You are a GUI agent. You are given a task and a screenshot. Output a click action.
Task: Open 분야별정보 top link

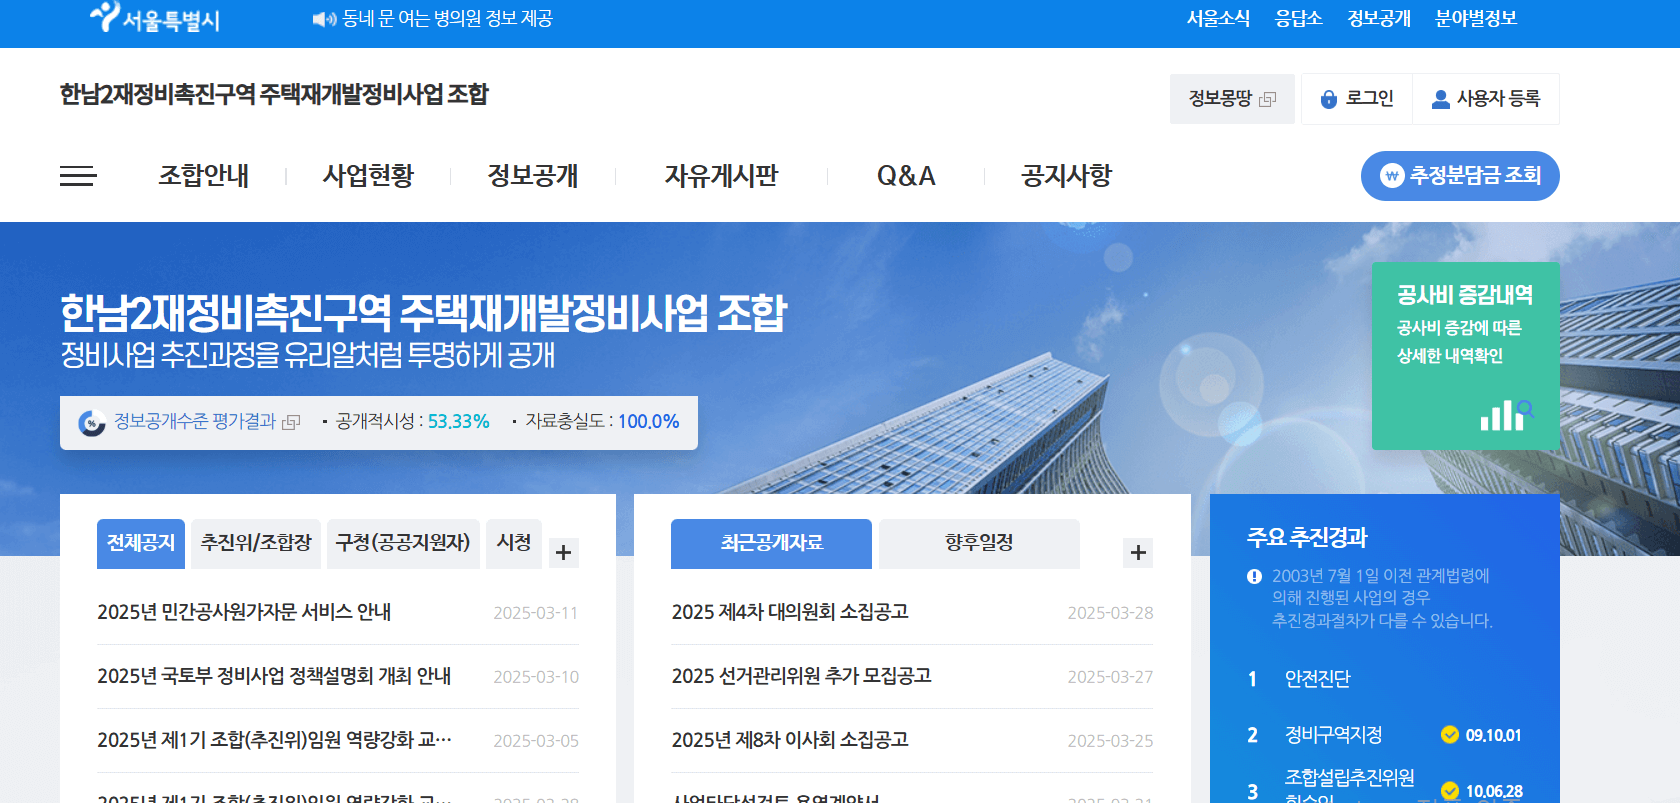coord(1476,18)
